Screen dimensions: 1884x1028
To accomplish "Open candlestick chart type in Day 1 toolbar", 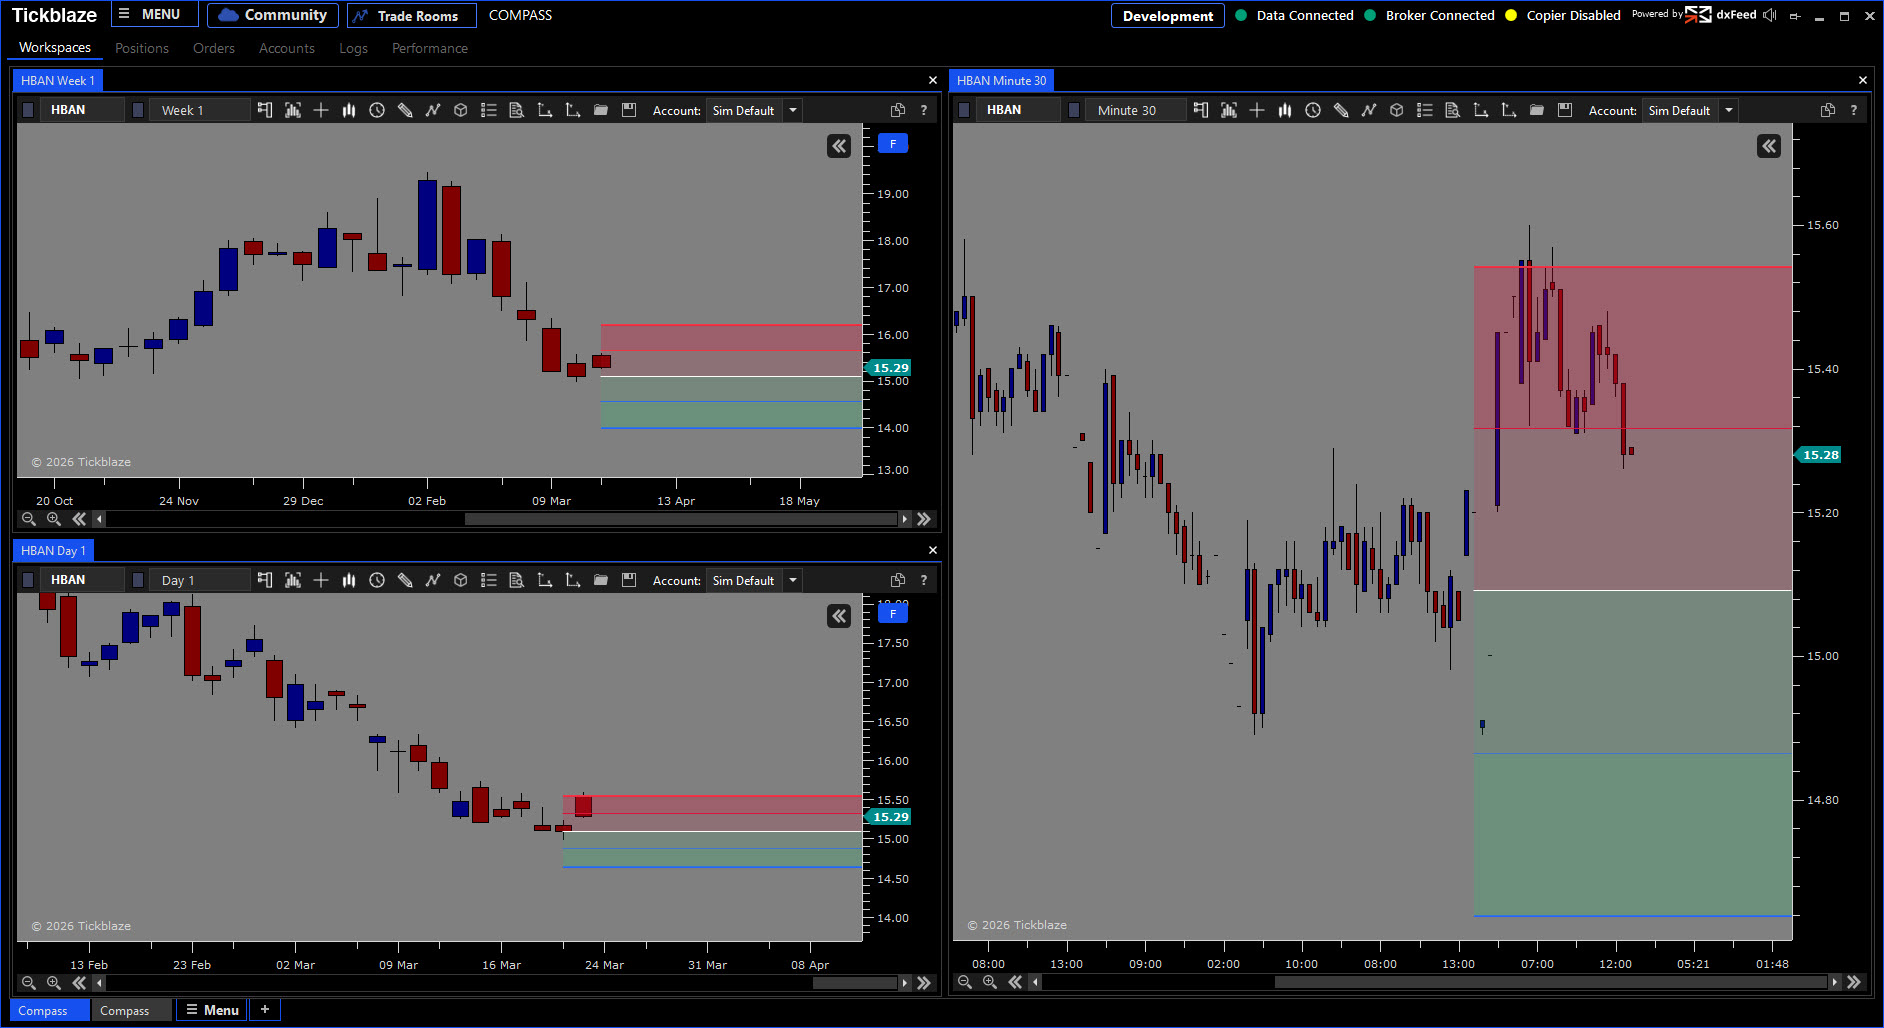I will (x=349, y=580).
